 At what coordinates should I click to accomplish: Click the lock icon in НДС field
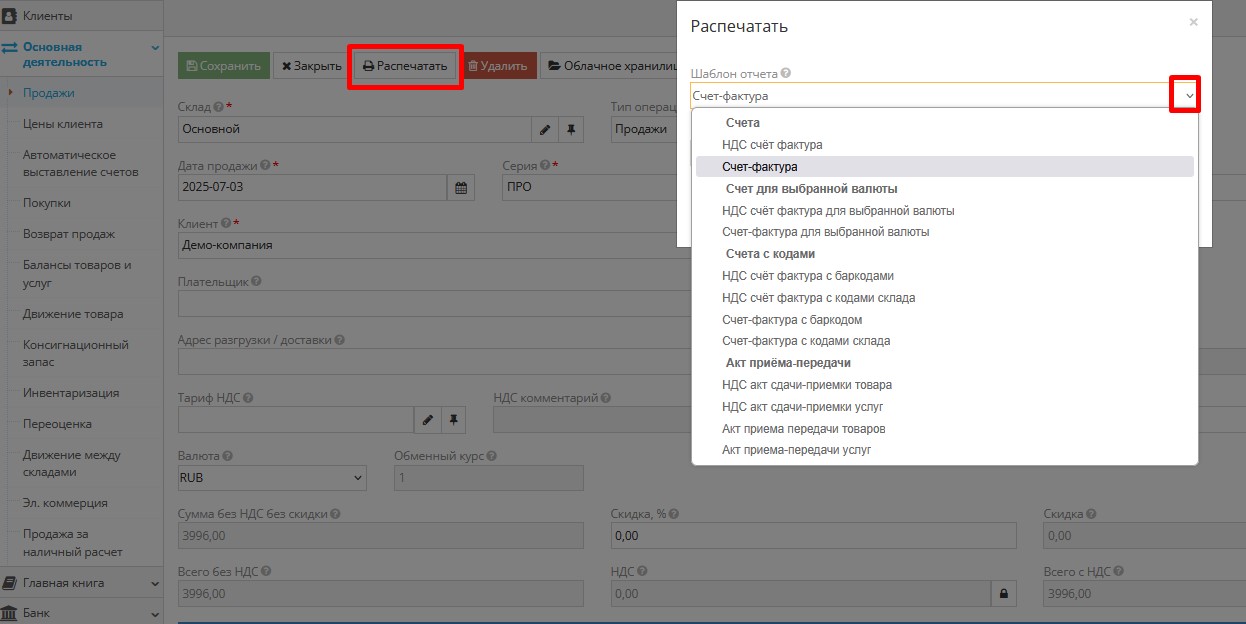click(x=1003, y=594)
